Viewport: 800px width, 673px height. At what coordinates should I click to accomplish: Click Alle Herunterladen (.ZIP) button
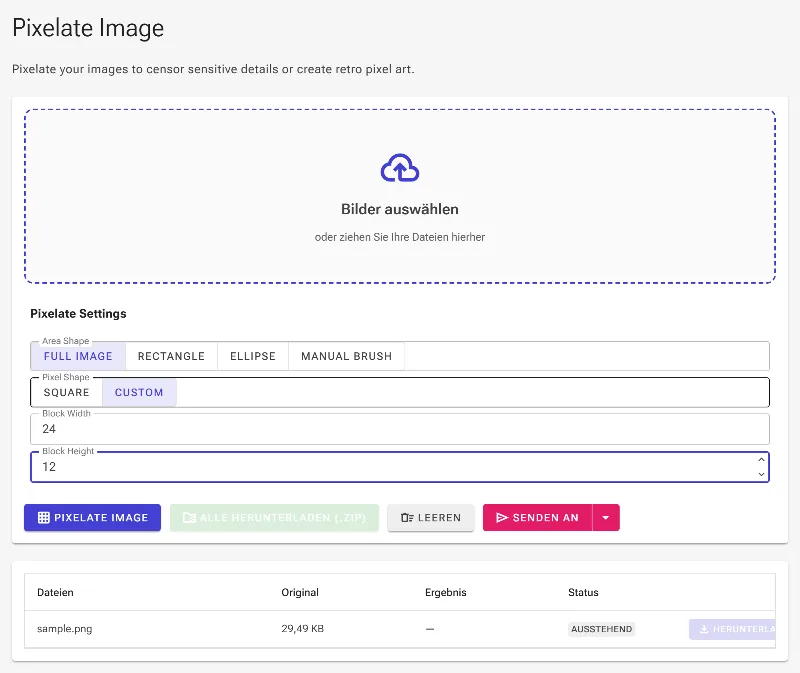click(274, 517)
